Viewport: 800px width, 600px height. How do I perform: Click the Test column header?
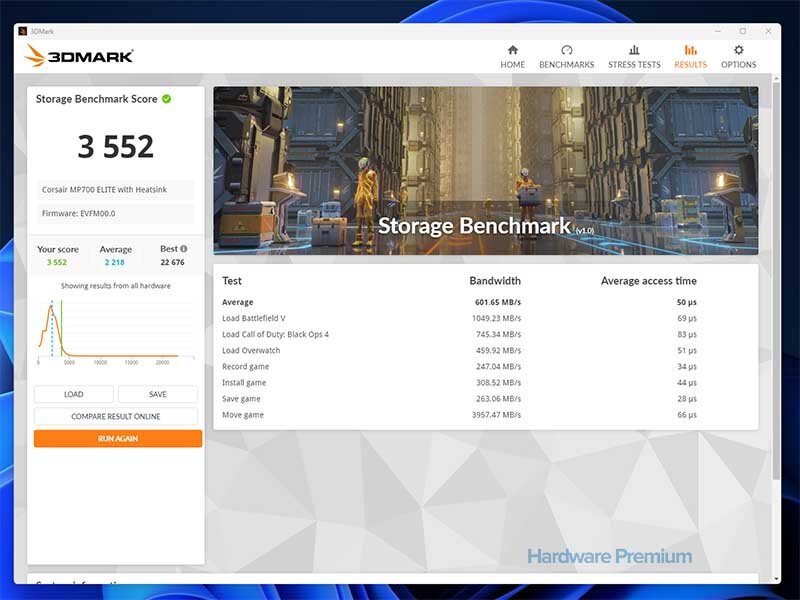tap(232, 281)
